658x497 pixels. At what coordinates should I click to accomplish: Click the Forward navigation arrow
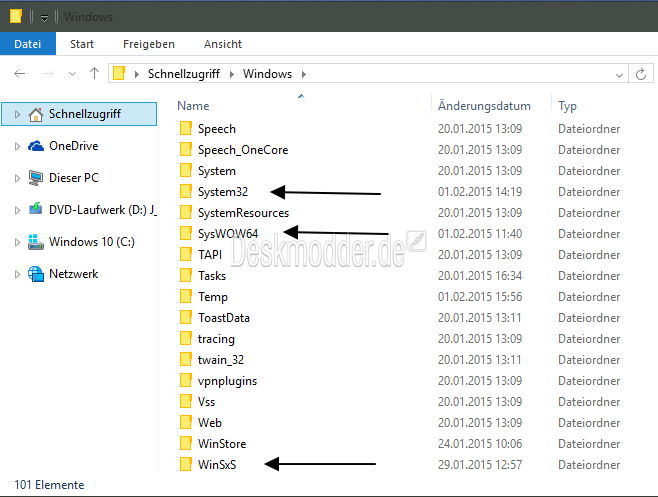click(x=48, y=74)
